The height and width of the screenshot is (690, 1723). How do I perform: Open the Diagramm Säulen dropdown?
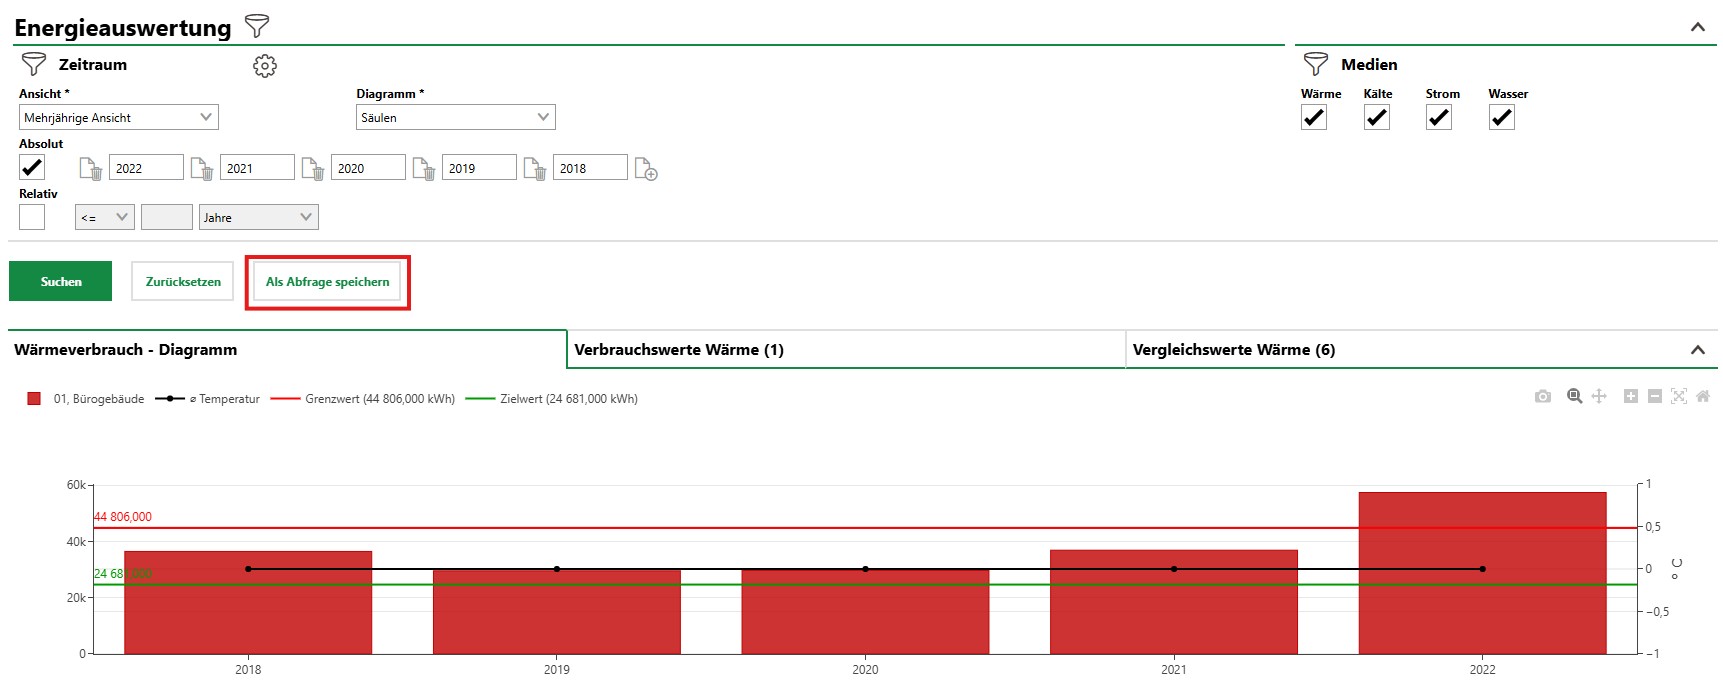click(x=456, y=117)
